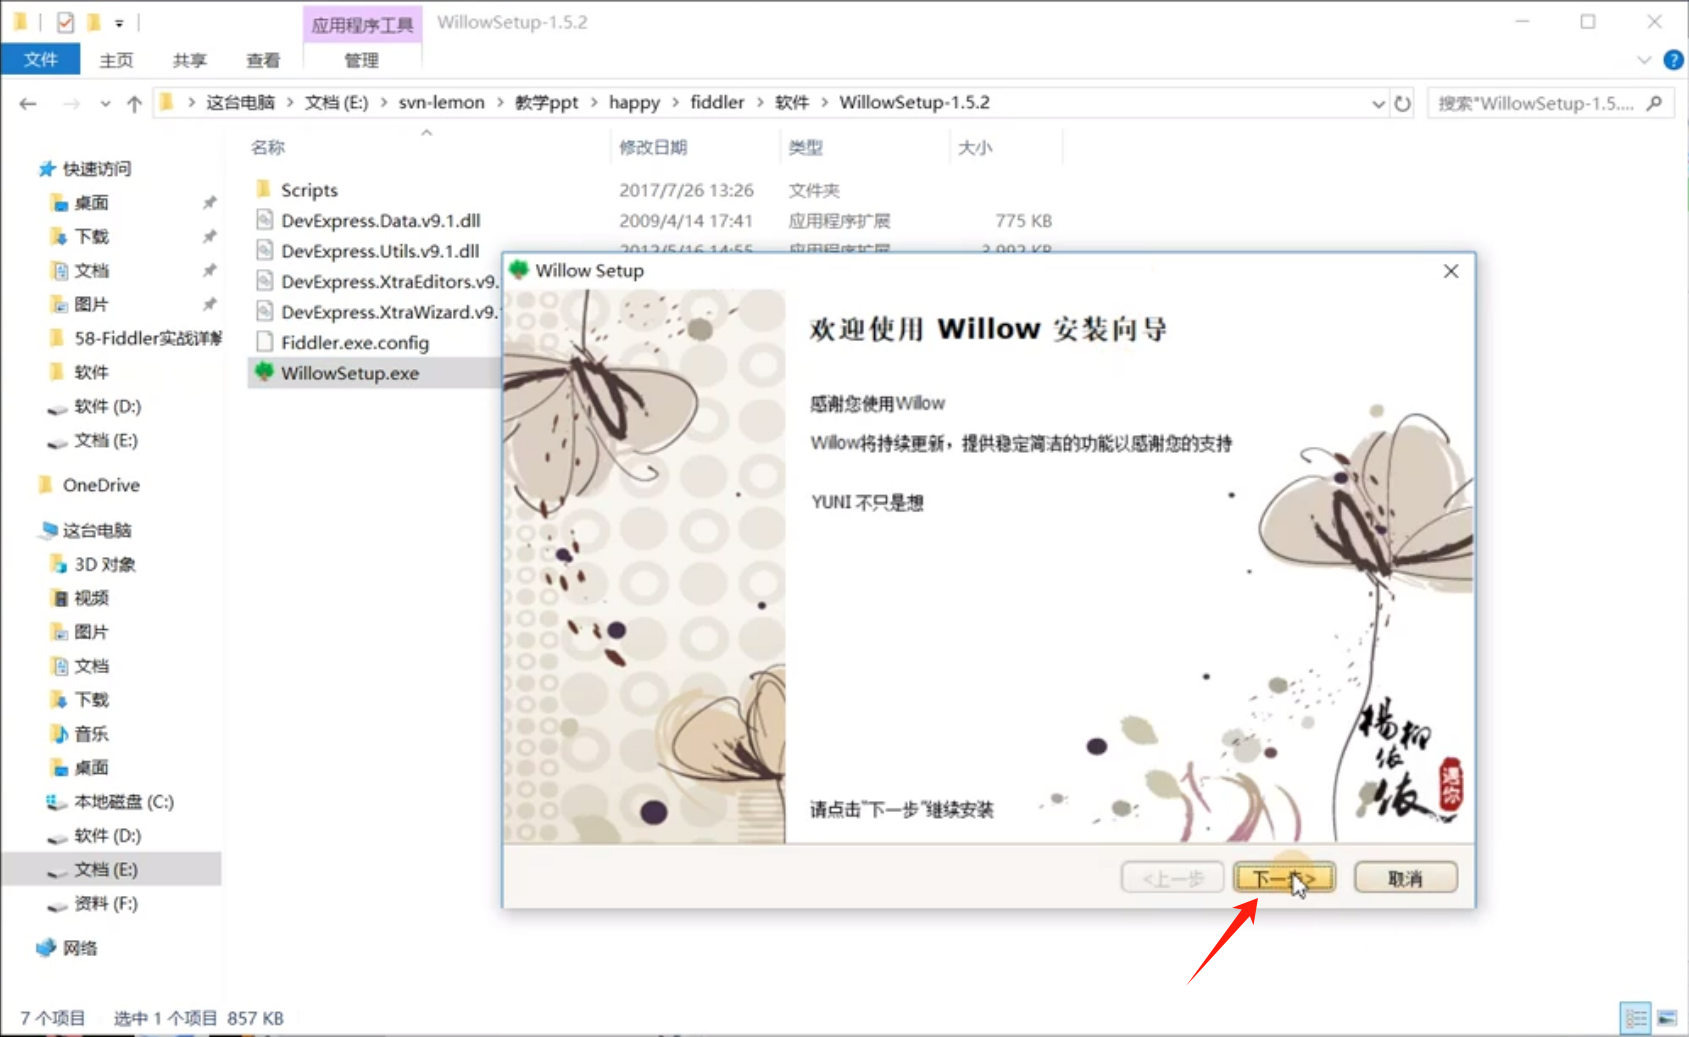The height and width of the screenshot is (1037, 1689).
Task: Open the 管理 ribbon tab
Action: coord(362,60)
